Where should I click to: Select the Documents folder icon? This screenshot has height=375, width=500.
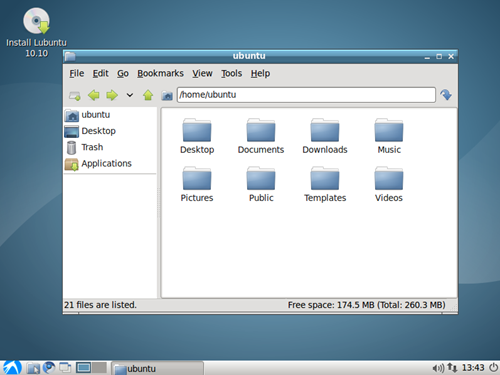pyautogui.click(x=261, y=136)
